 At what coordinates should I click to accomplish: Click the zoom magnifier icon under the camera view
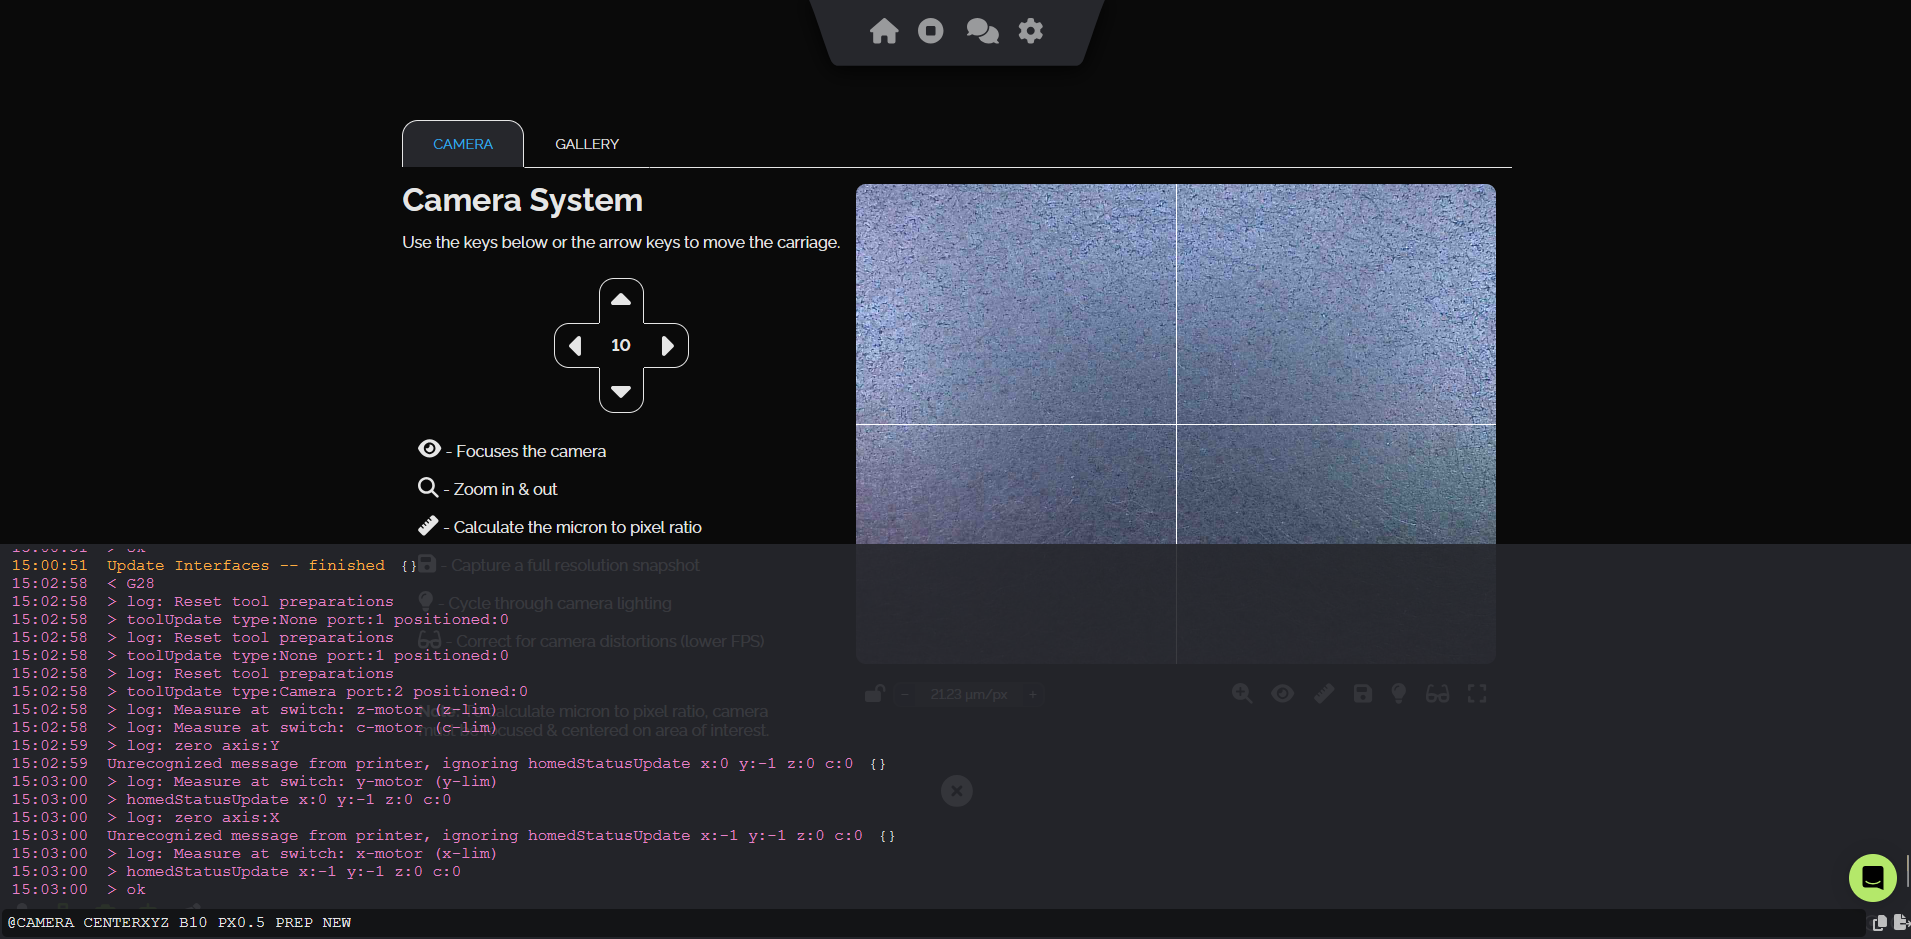[1242, 693]
